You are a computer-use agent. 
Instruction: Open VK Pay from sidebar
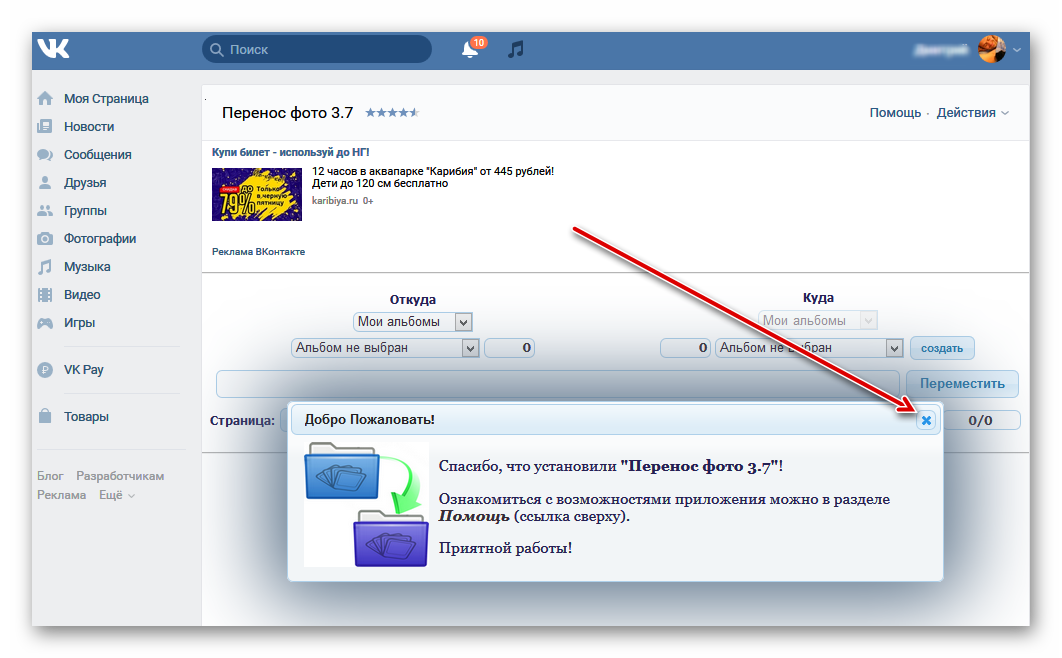coord(83,370)
